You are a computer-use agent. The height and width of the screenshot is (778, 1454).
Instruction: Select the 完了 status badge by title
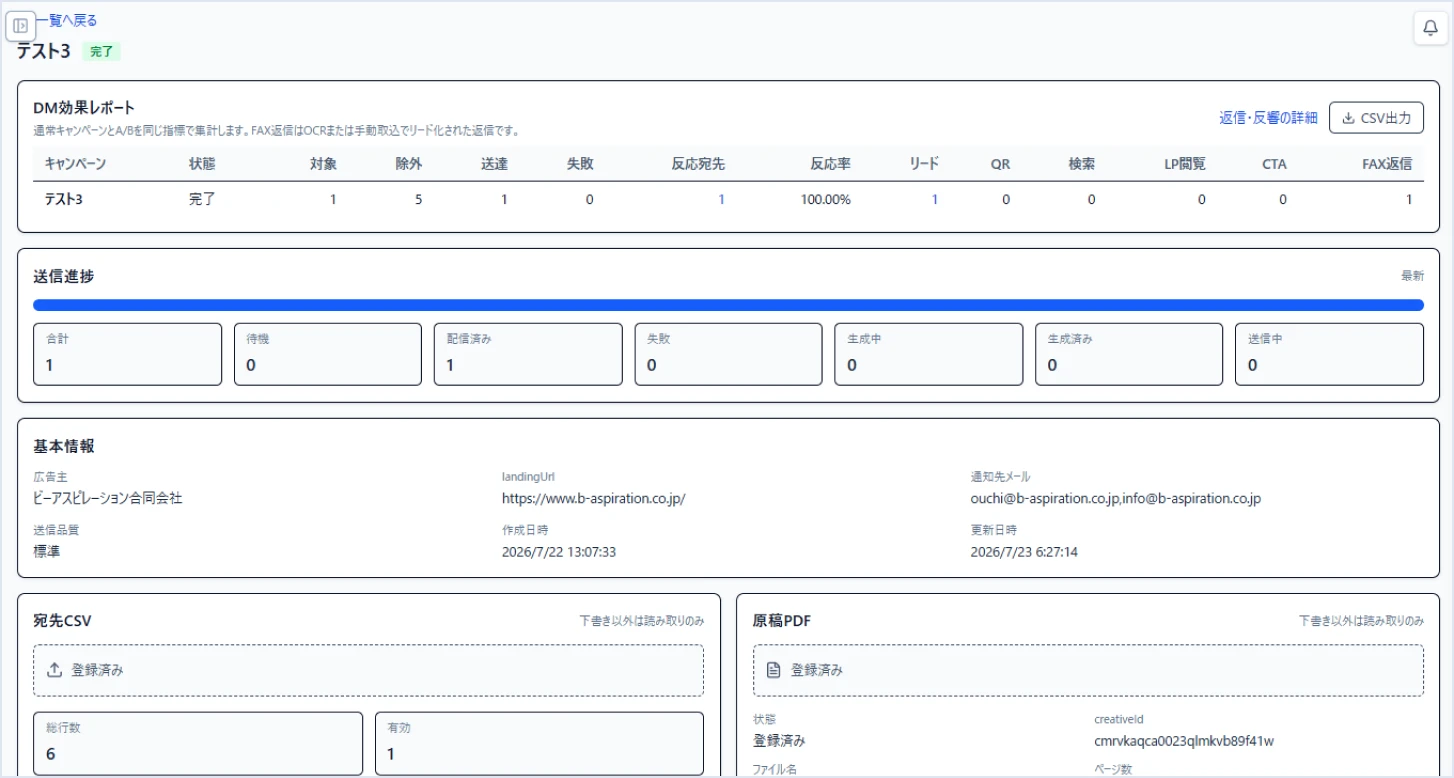102,51
